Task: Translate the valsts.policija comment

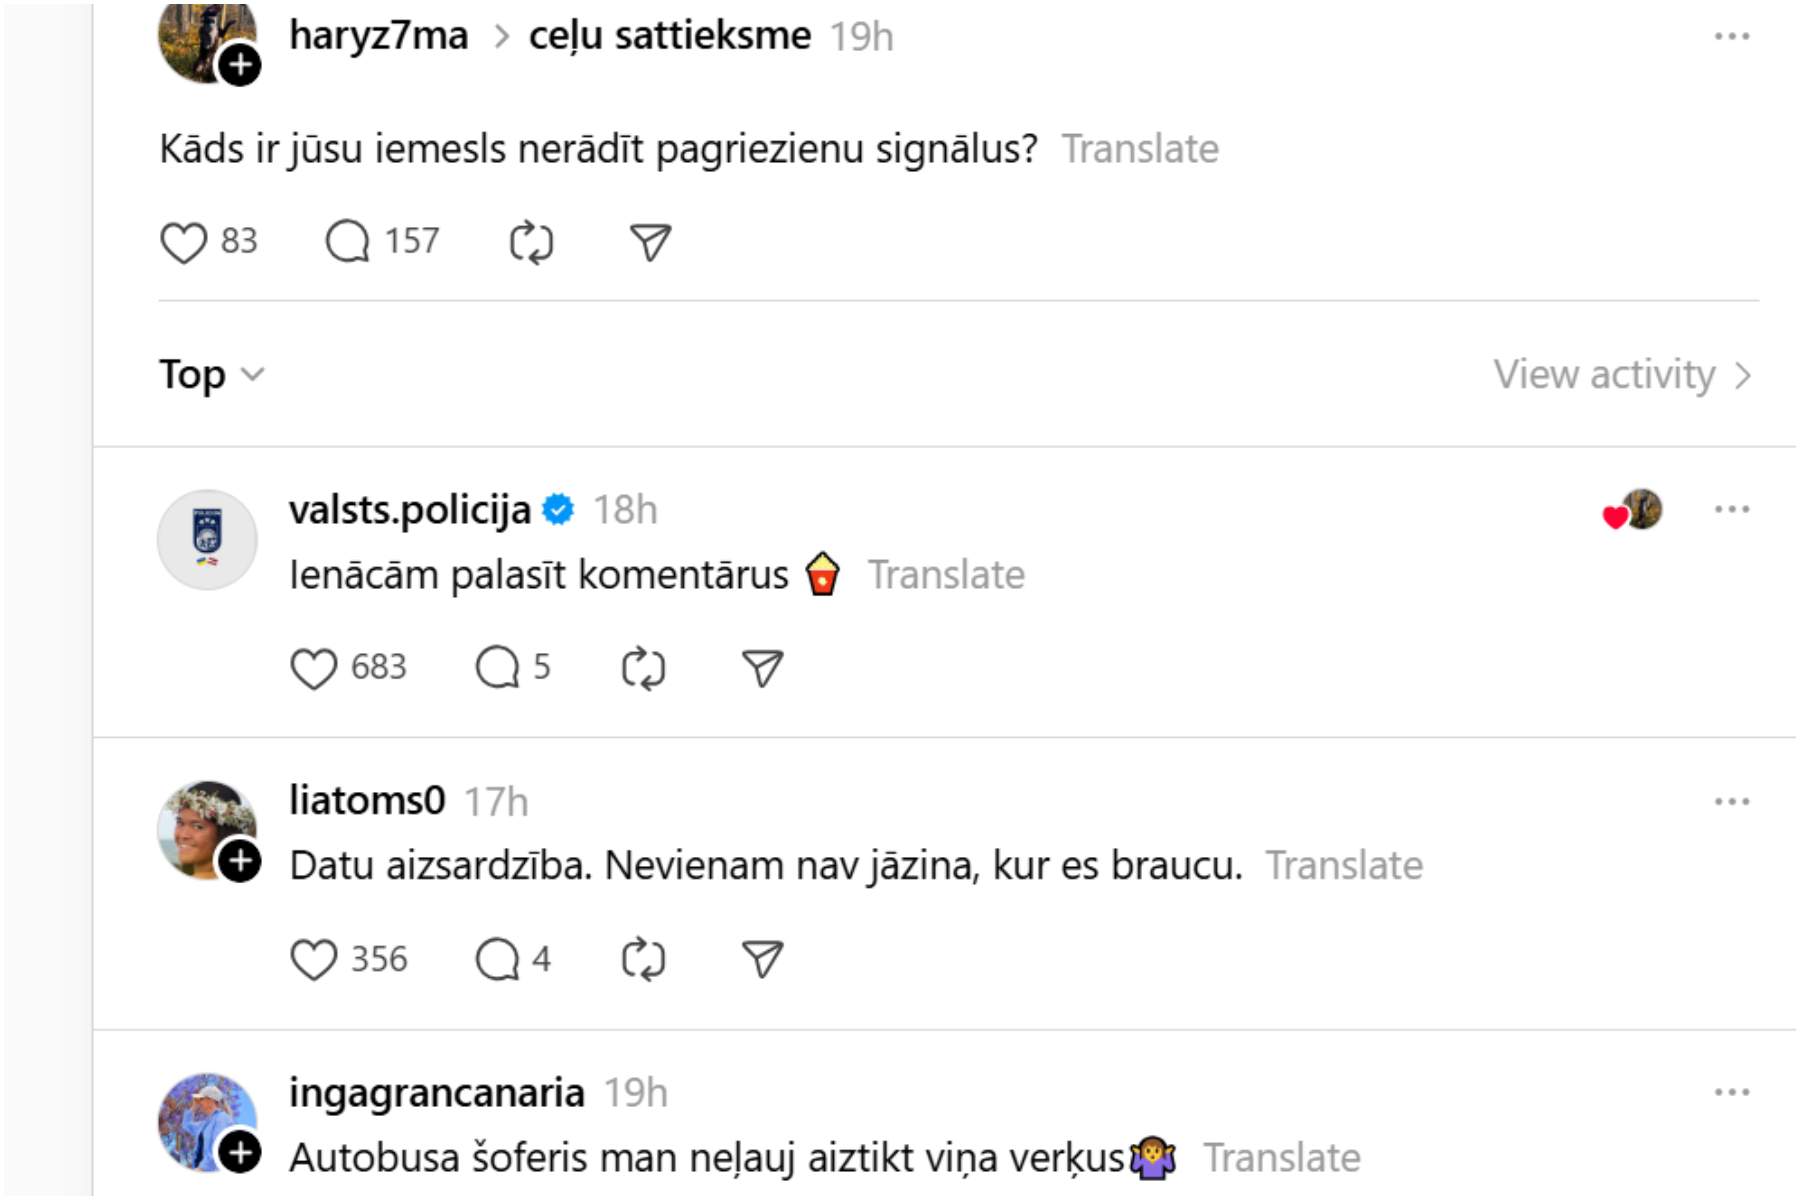Action: (946, 575)
